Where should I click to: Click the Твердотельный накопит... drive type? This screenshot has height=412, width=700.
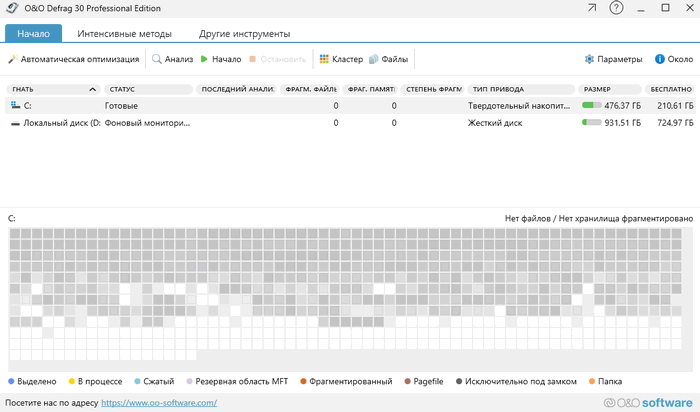519,106
